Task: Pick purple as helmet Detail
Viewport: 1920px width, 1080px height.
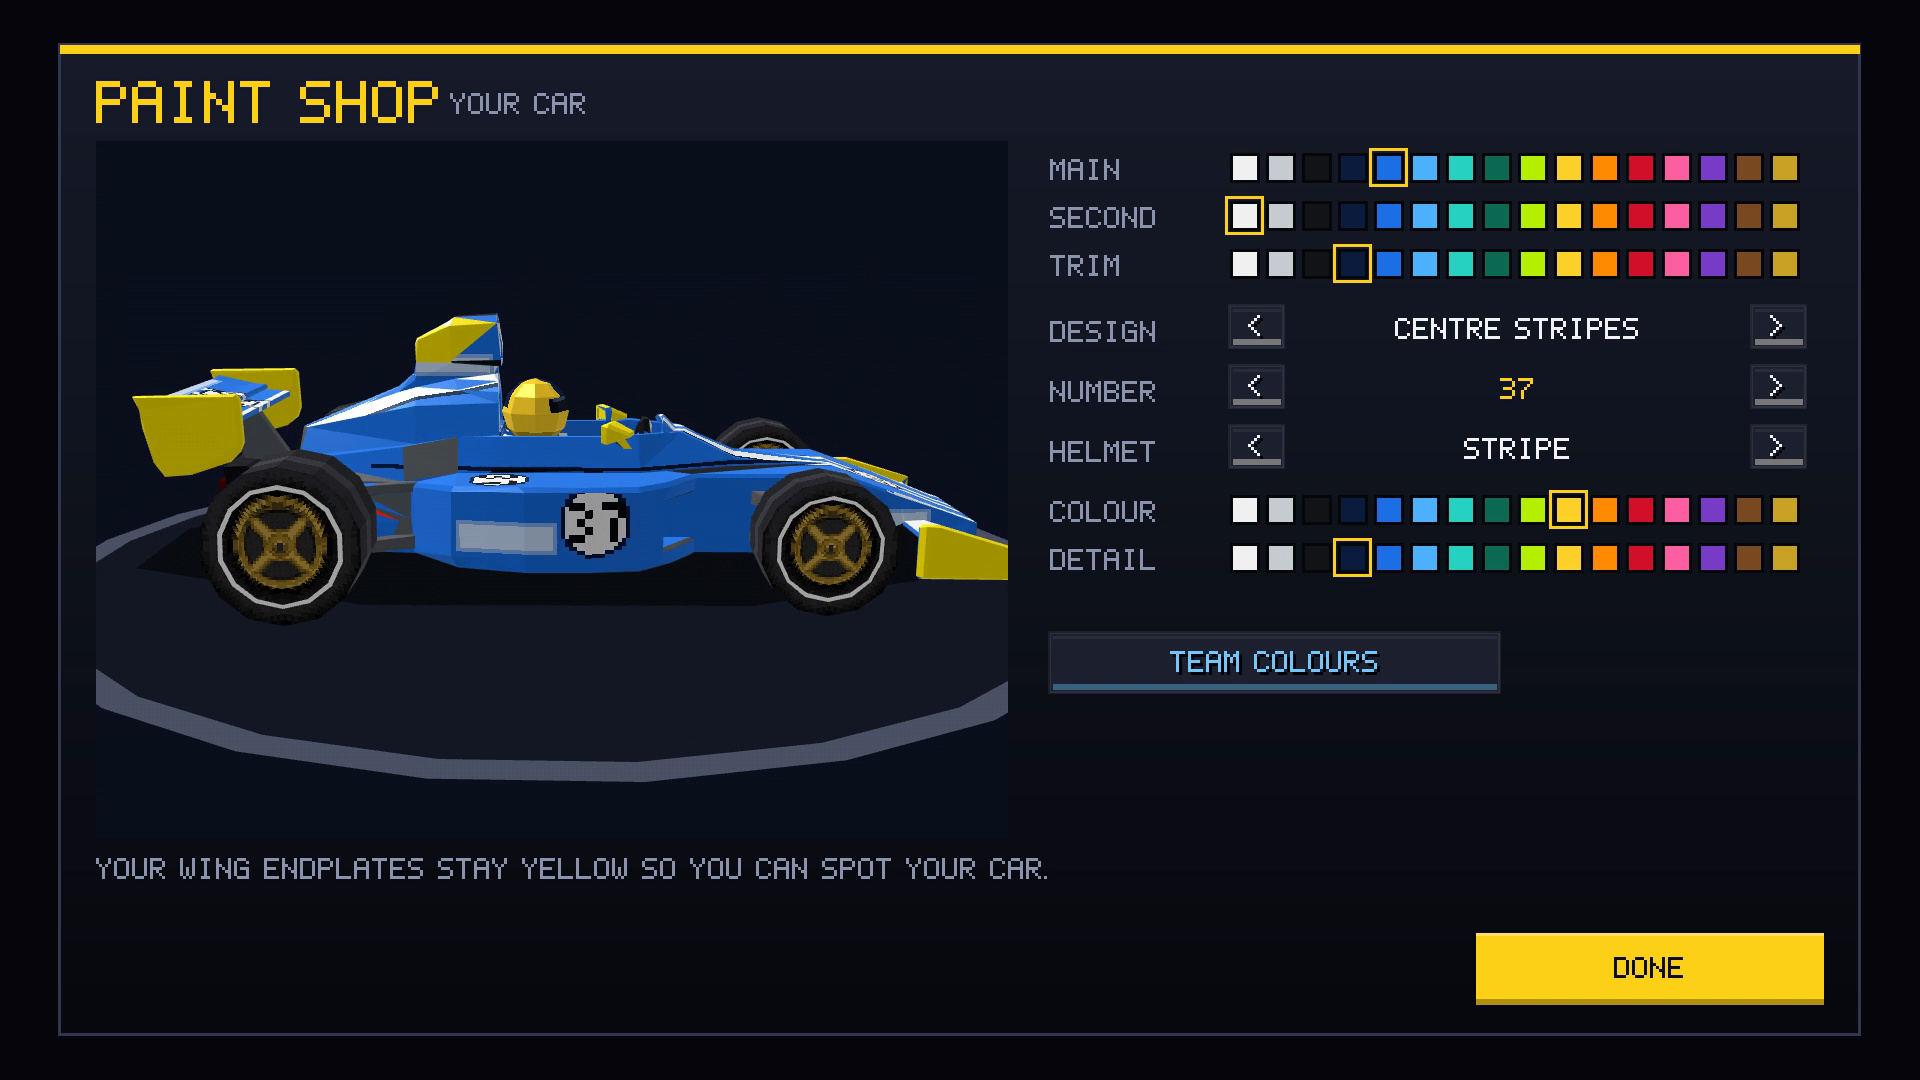Action: point(1713,558)
